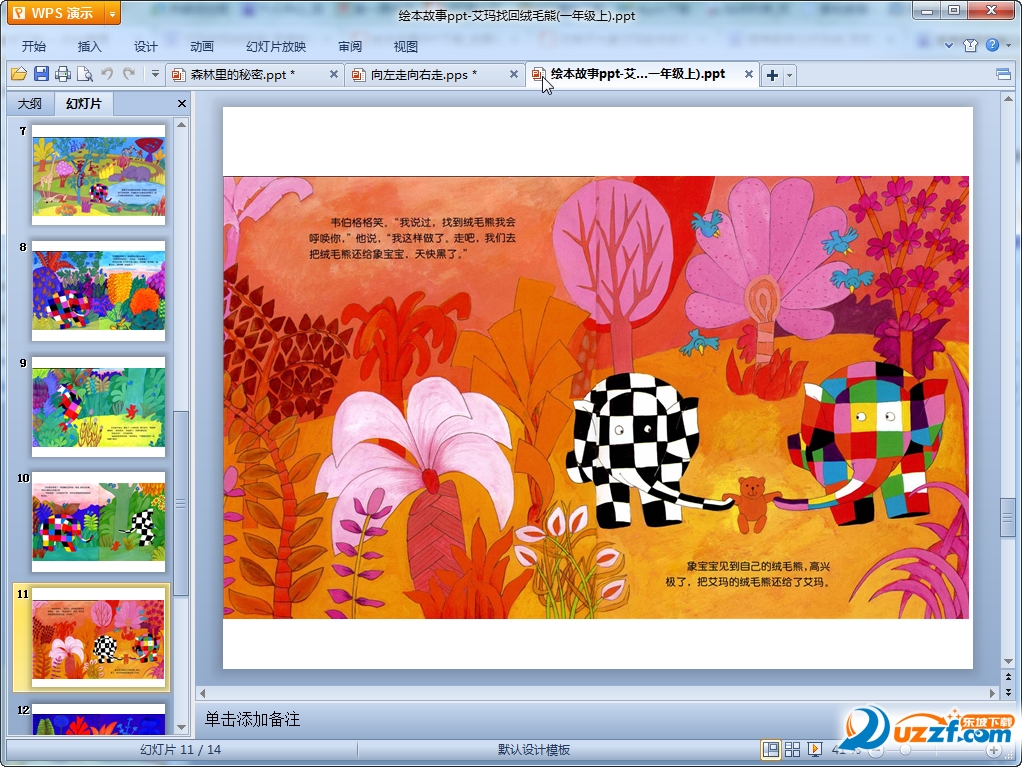Click the 幻灯片 11 / 14 status indicator
1022x767 pixels.
pyautogui.click(x=181, y=750)
